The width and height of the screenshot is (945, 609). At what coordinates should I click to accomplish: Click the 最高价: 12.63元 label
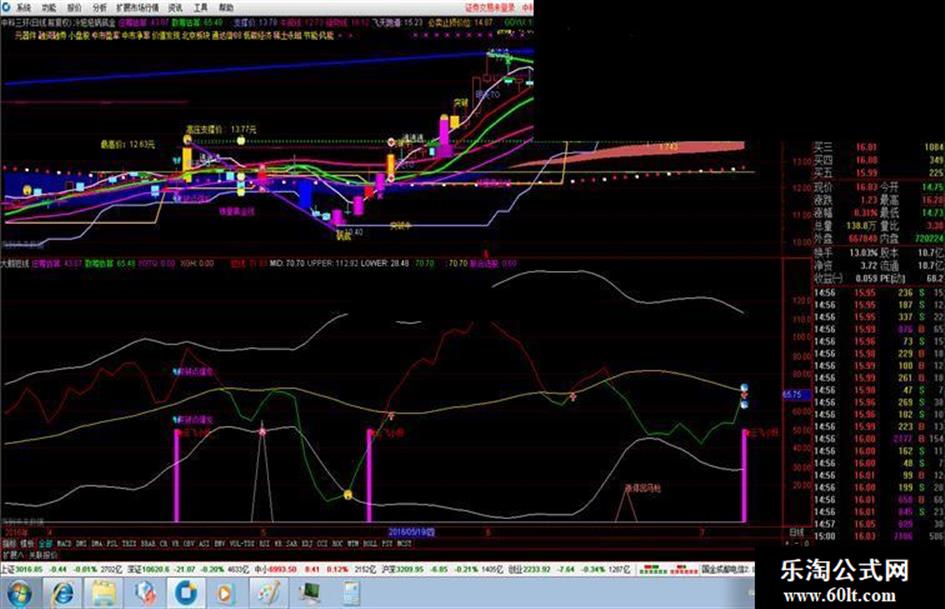(128, 145)
